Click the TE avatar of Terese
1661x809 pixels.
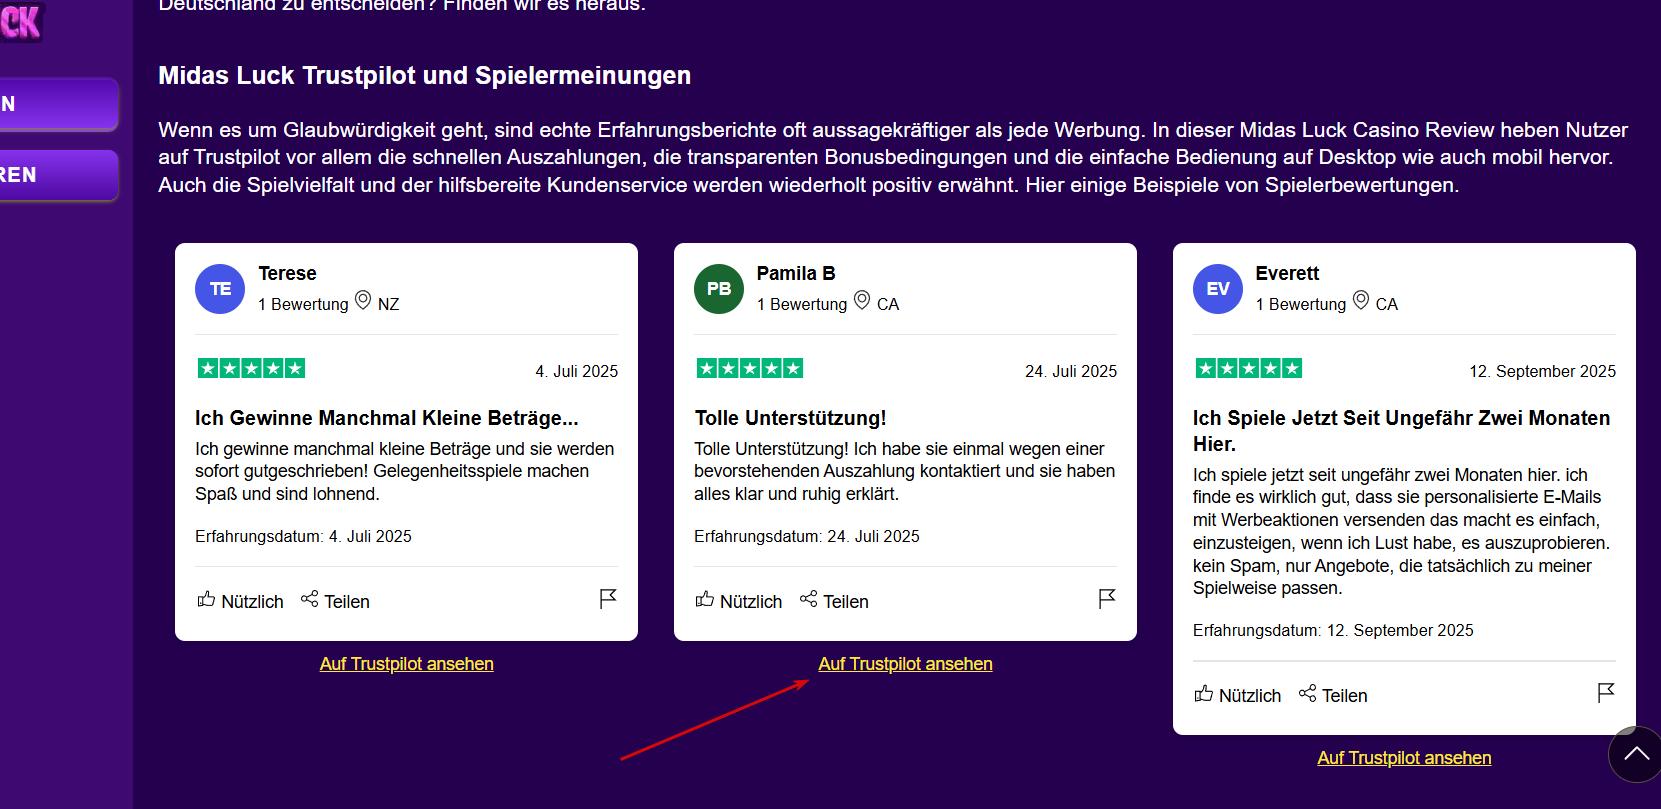[x=220, y=289]
